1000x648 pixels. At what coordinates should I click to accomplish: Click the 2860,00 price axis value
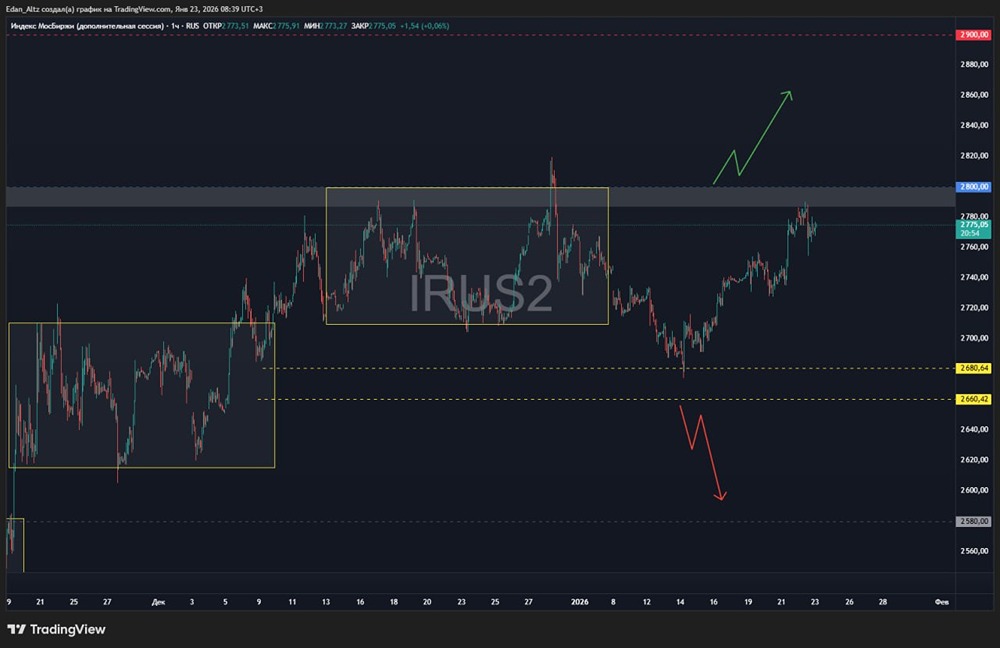pos(974,95)
